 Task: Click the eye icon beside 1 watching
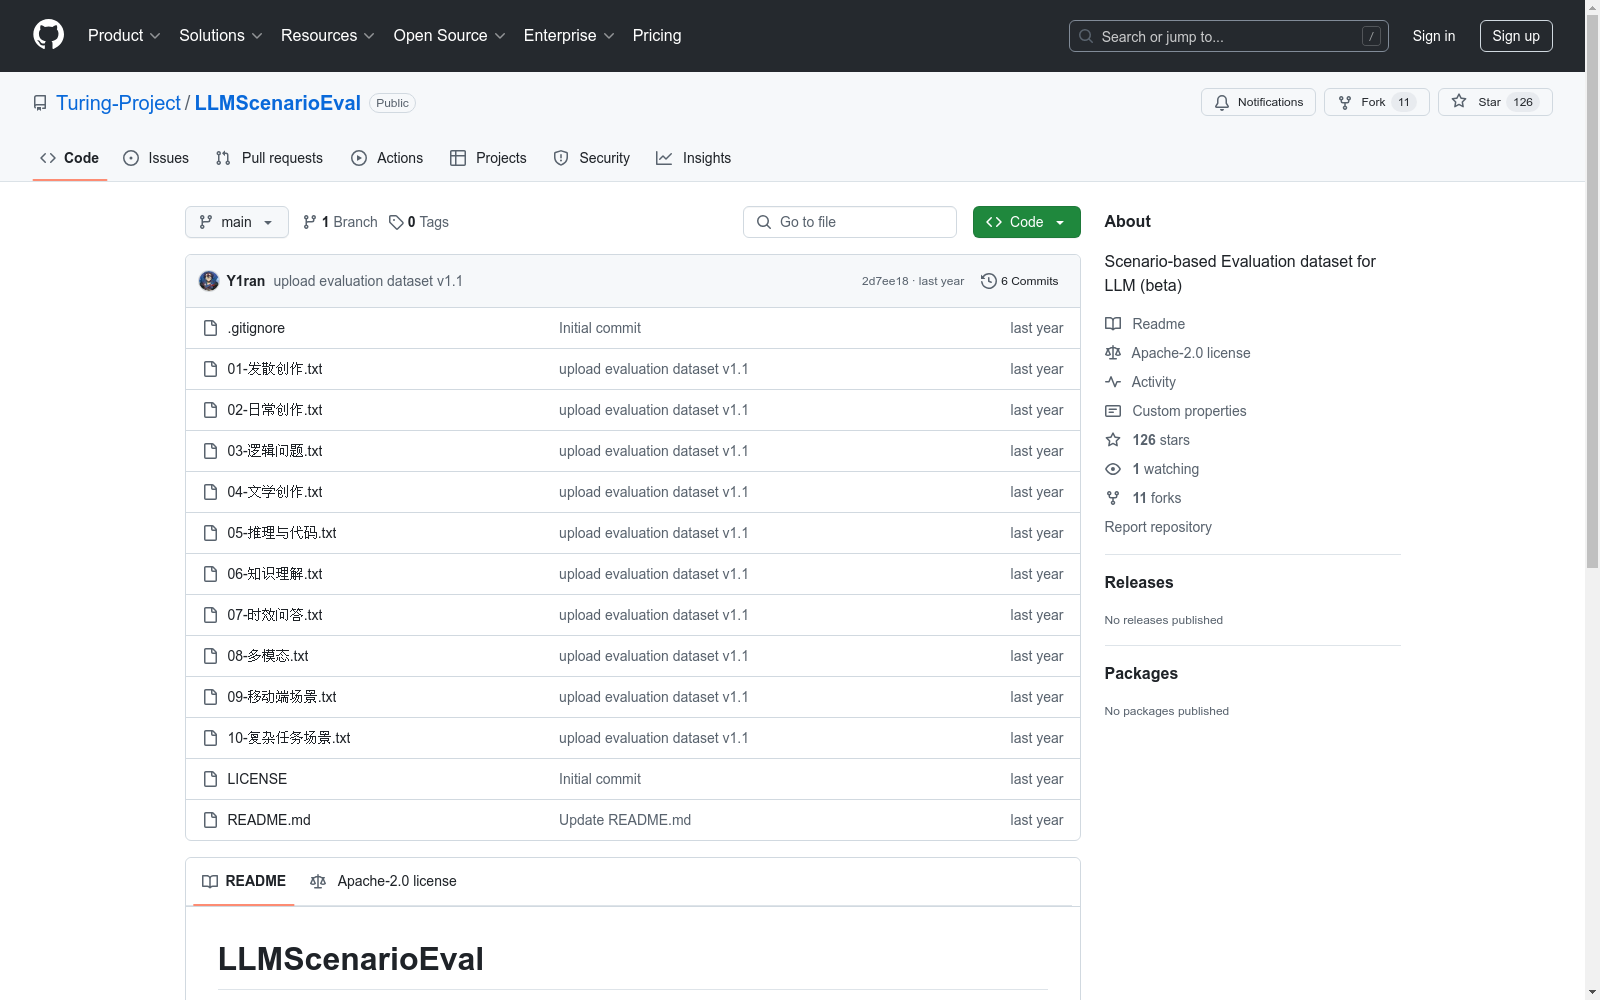click(1113, 469)
